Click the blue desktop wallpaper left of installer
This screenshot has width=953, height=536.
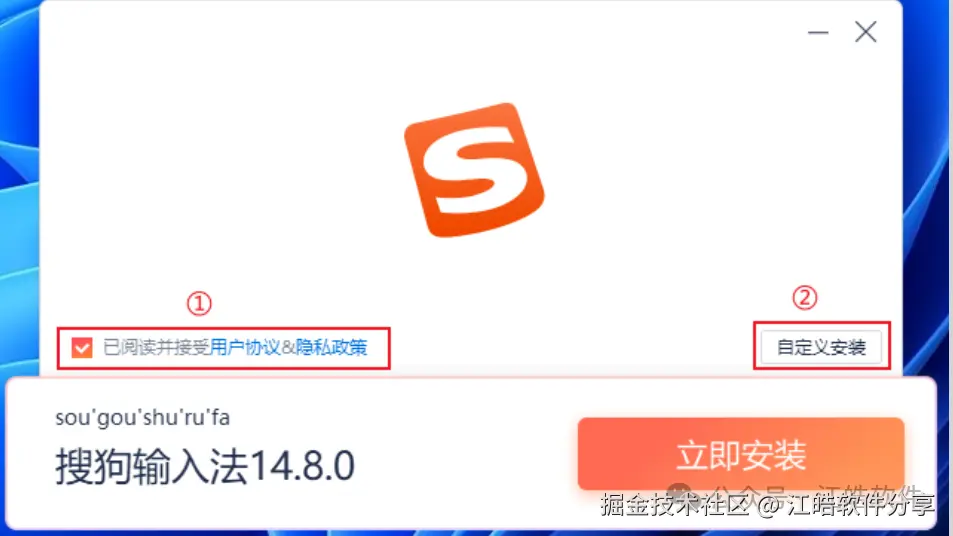(x=19, y=182)
